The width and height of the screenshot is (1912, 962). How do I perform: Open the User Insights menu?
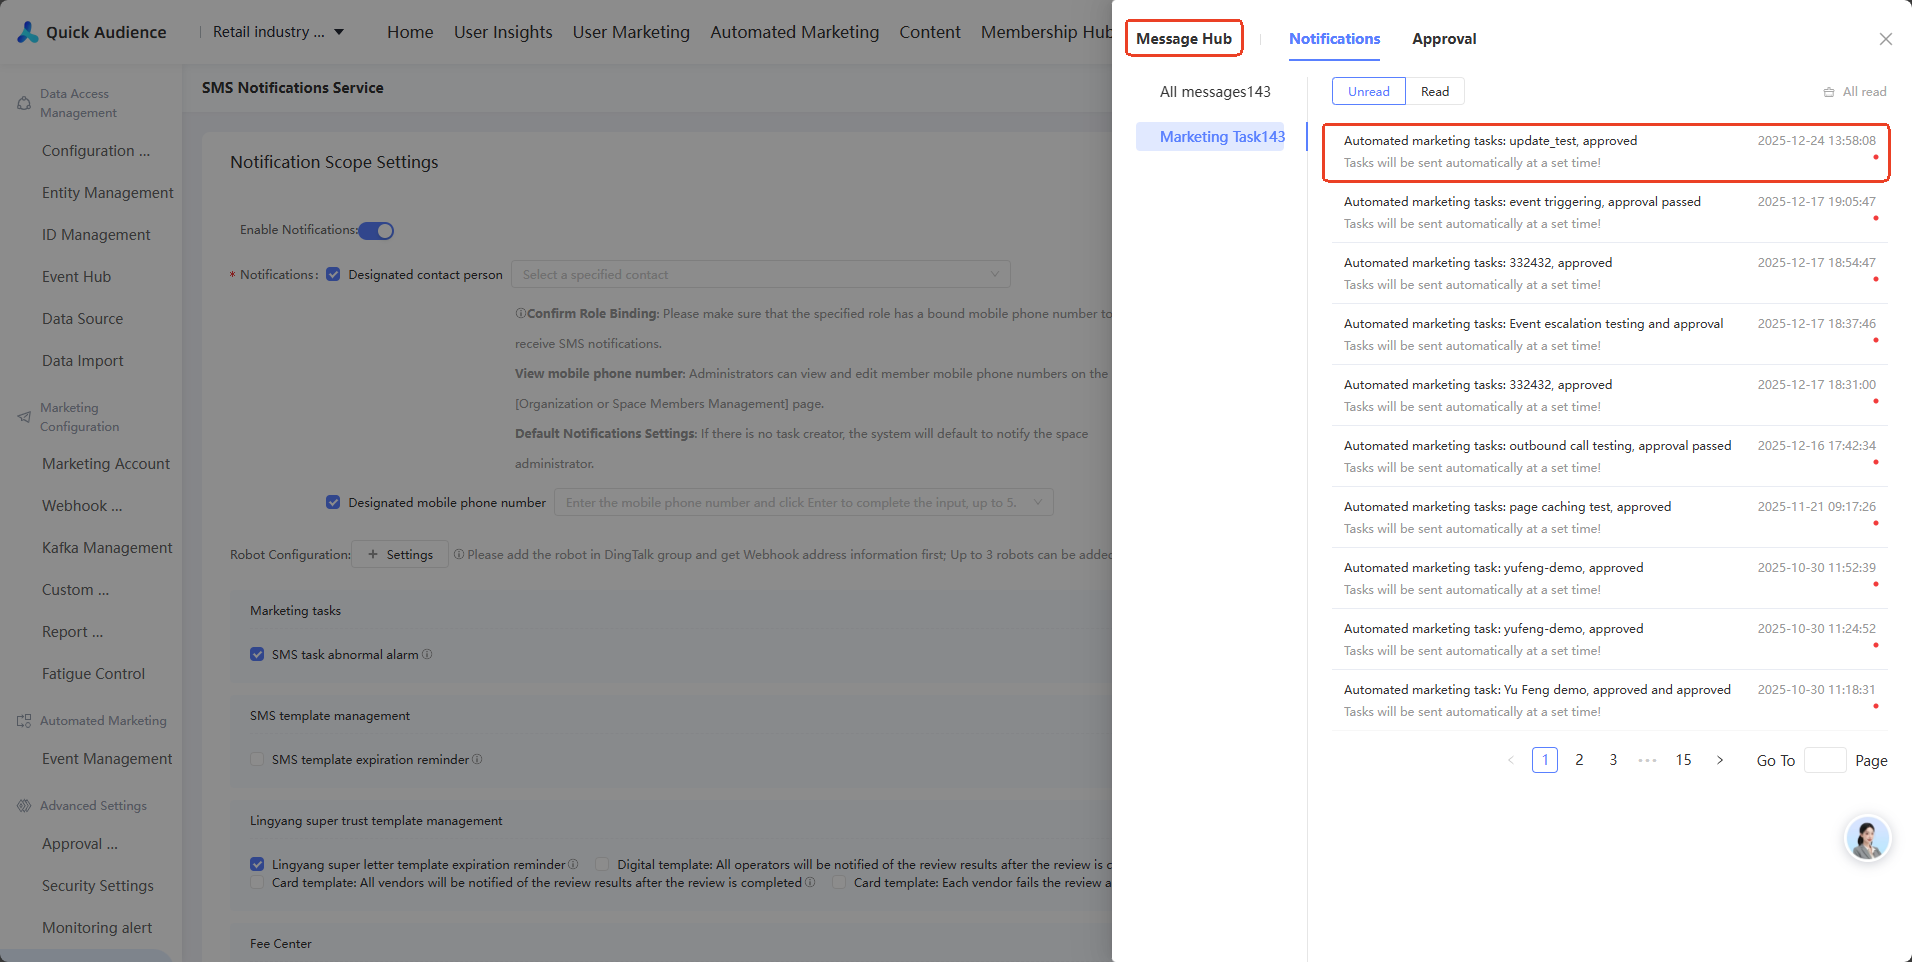(503, 32)
